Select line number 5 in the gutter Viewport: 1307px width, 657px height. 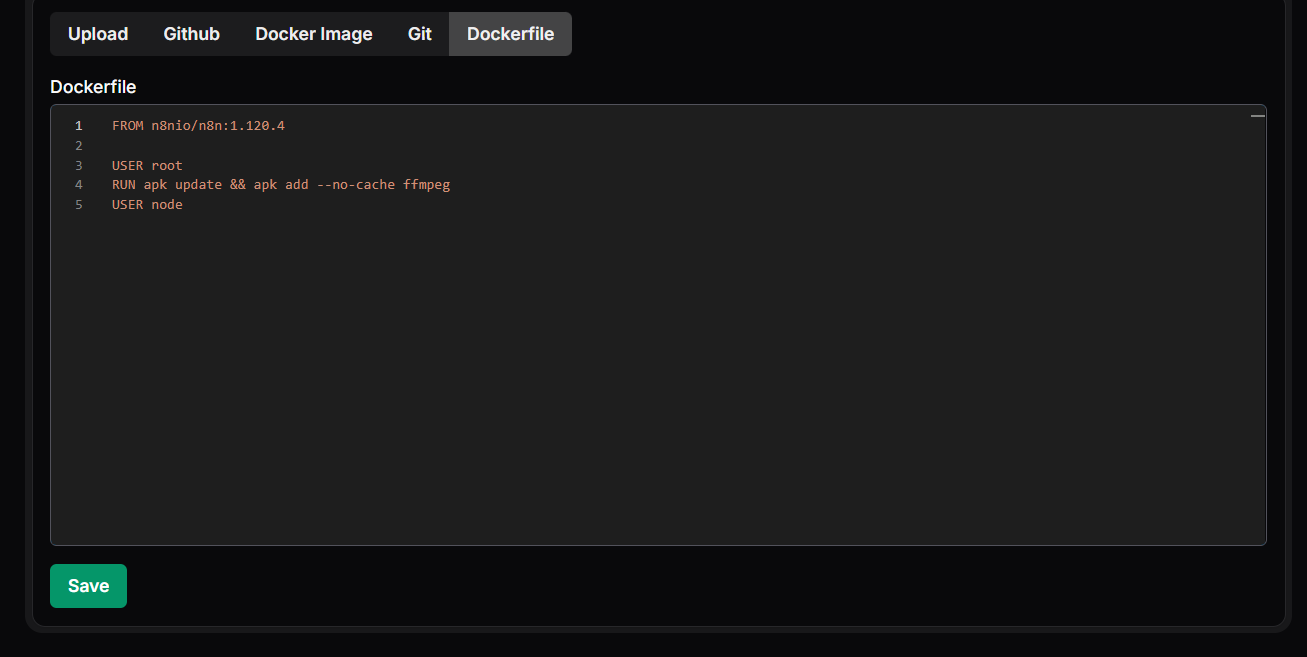pos(78,205)
